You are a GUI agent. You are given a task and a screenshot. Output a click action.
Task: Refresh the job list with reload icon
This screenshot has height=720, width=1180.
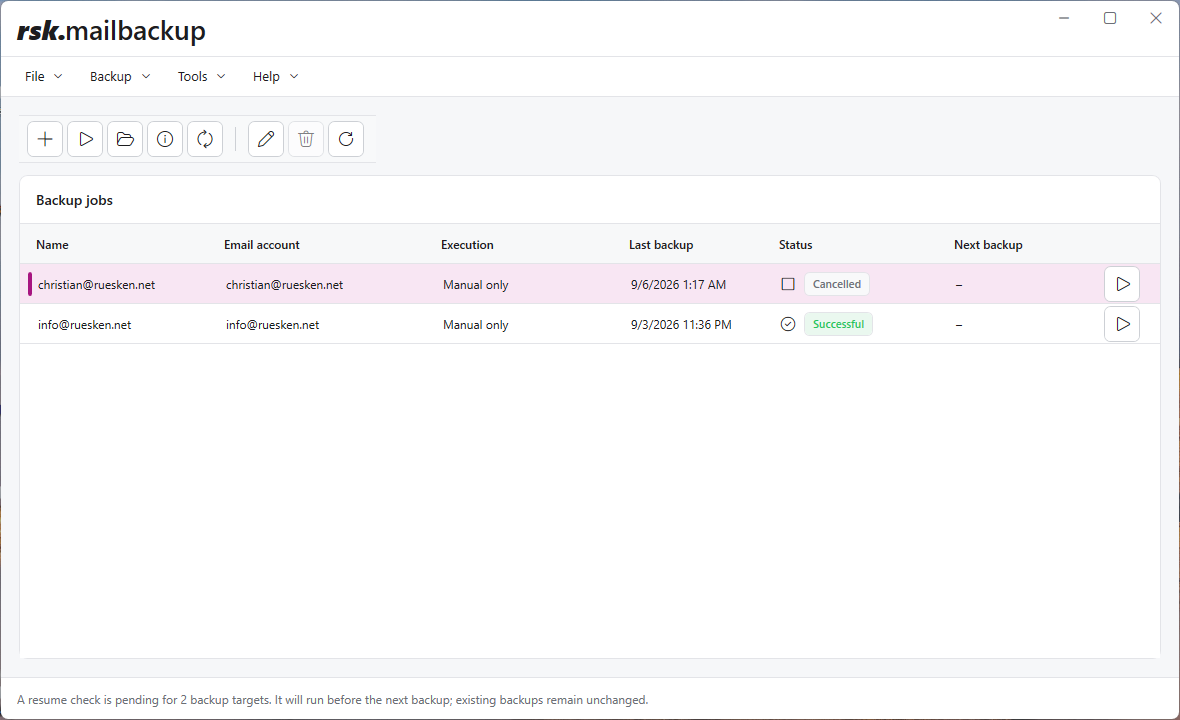tap(346, 139)
